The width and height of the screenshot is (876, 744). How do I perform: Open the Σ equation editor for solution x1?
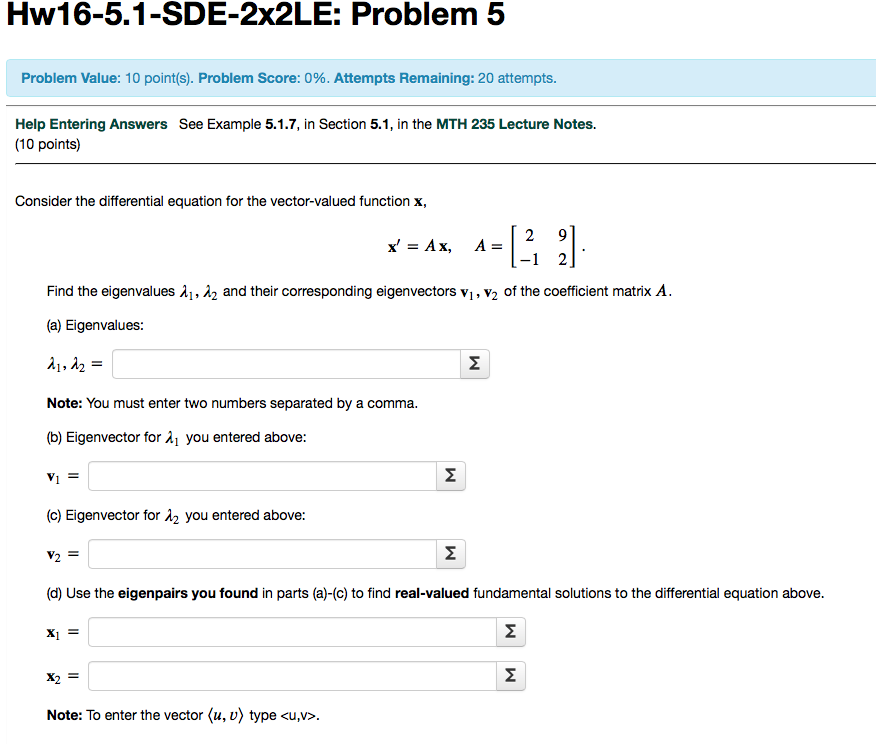[510, 632]
